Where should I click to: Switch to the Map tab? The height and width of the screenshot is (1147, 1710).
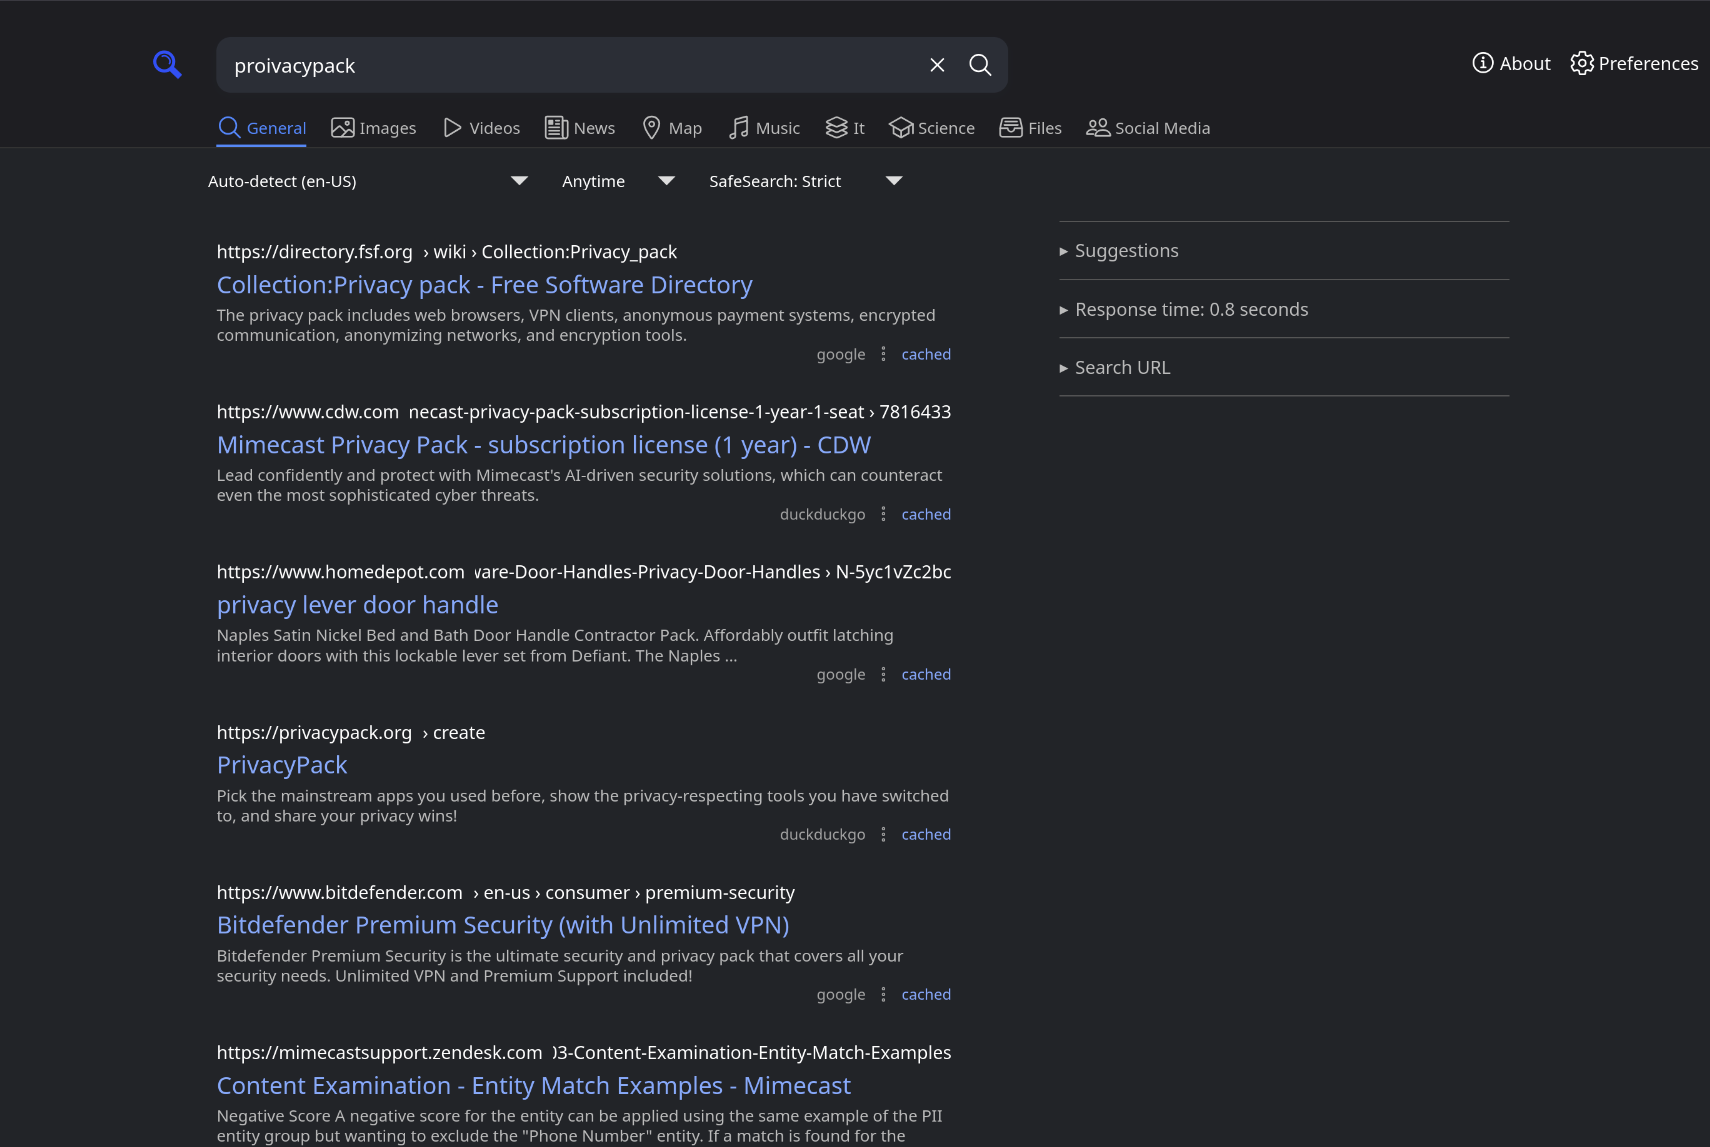(672, 128)
